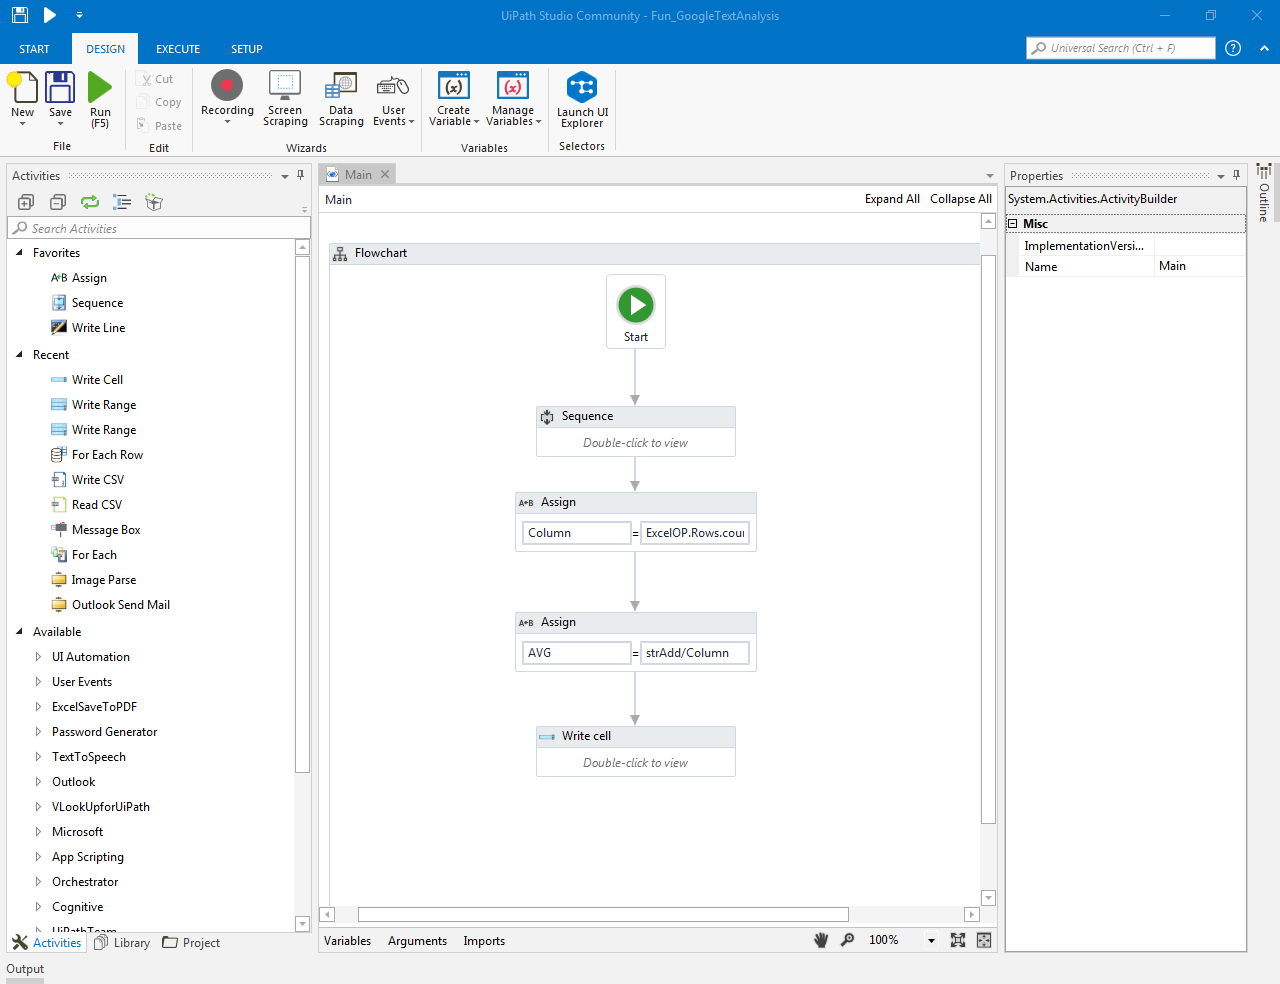Click the Start node in flowchart

click(x=636, y=311)
